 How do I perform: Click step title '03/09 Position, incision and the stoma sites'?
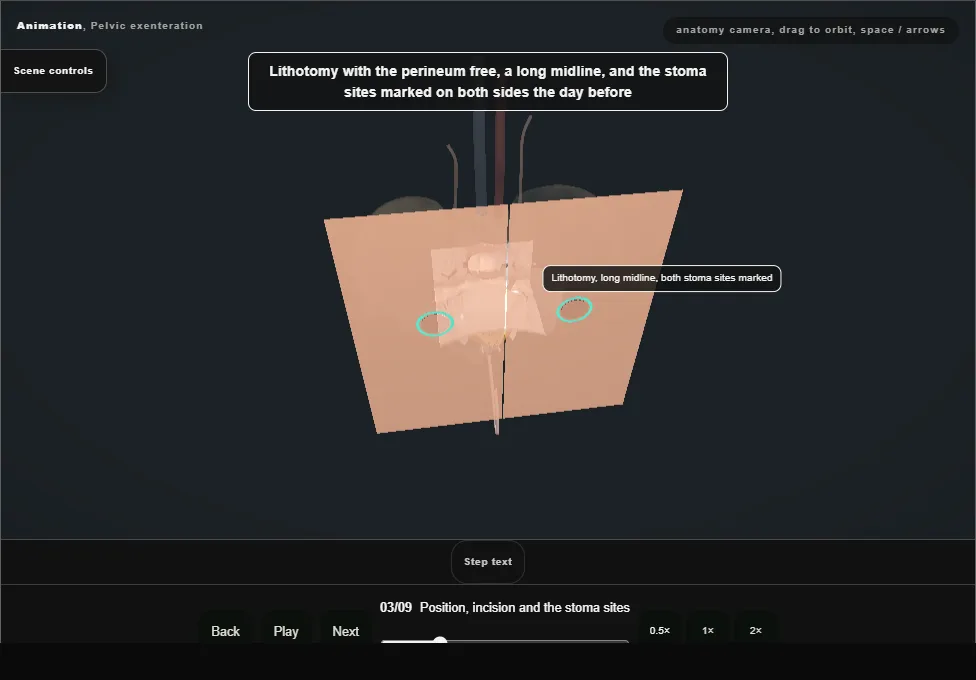(505, 607)
